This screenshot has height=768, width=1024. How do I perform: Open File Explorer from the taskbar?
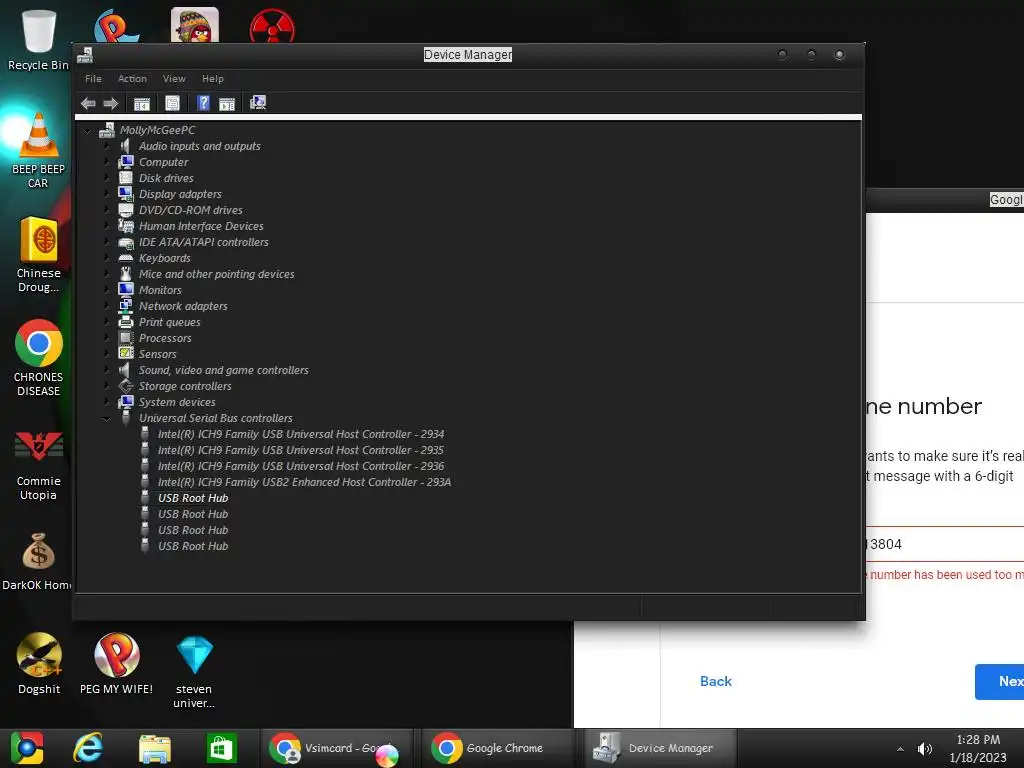coord(155,748)
